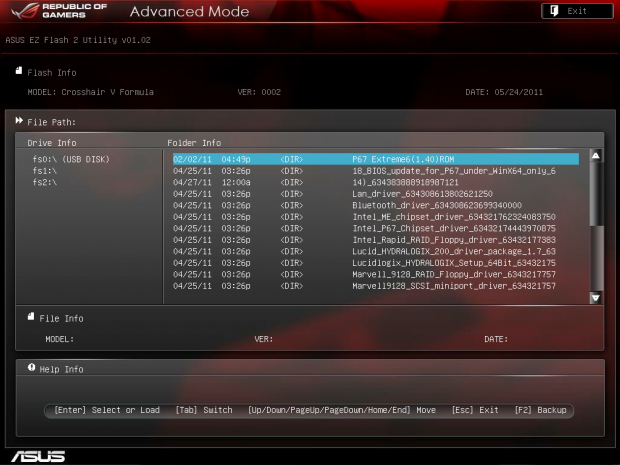The height and width of the screenshot is (465, 620).
Task: Select the fs1:\ drive
Action: coord(45,171)
